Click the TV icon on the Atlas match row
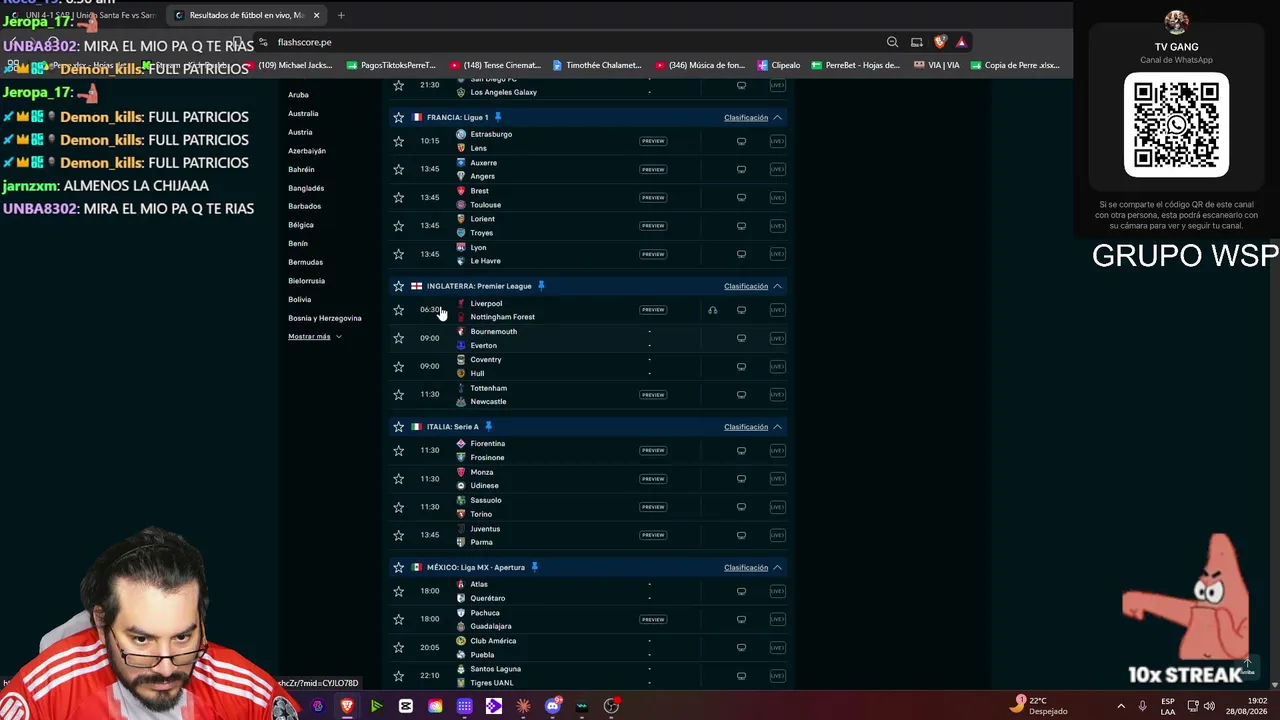 [741, 591]
